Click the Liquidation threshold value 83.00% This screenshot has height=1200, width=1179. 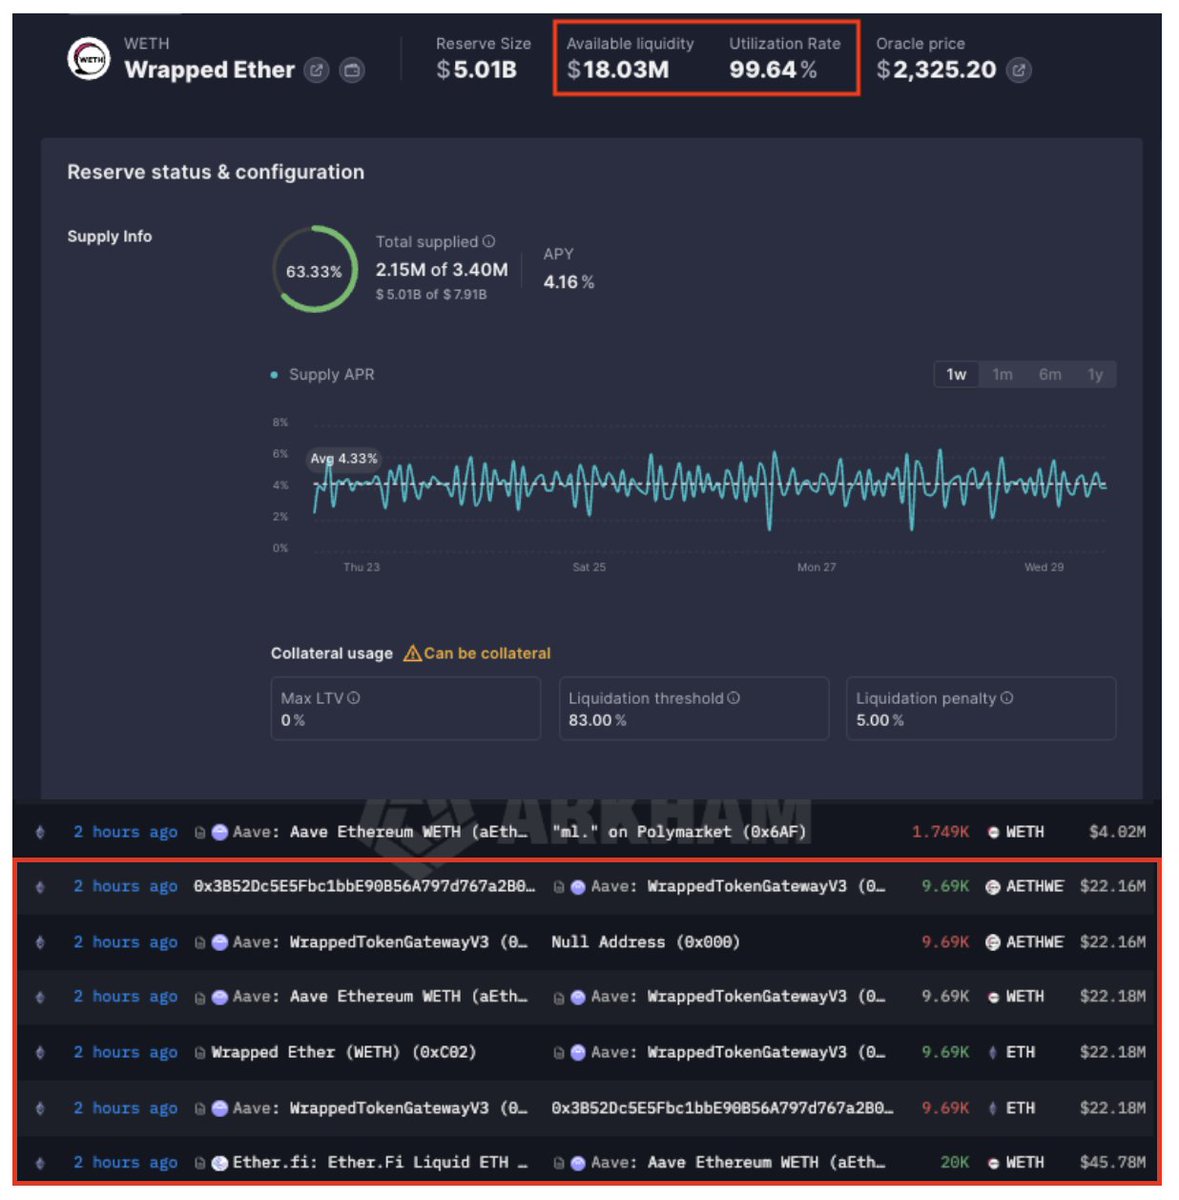[x=597, y=720]
